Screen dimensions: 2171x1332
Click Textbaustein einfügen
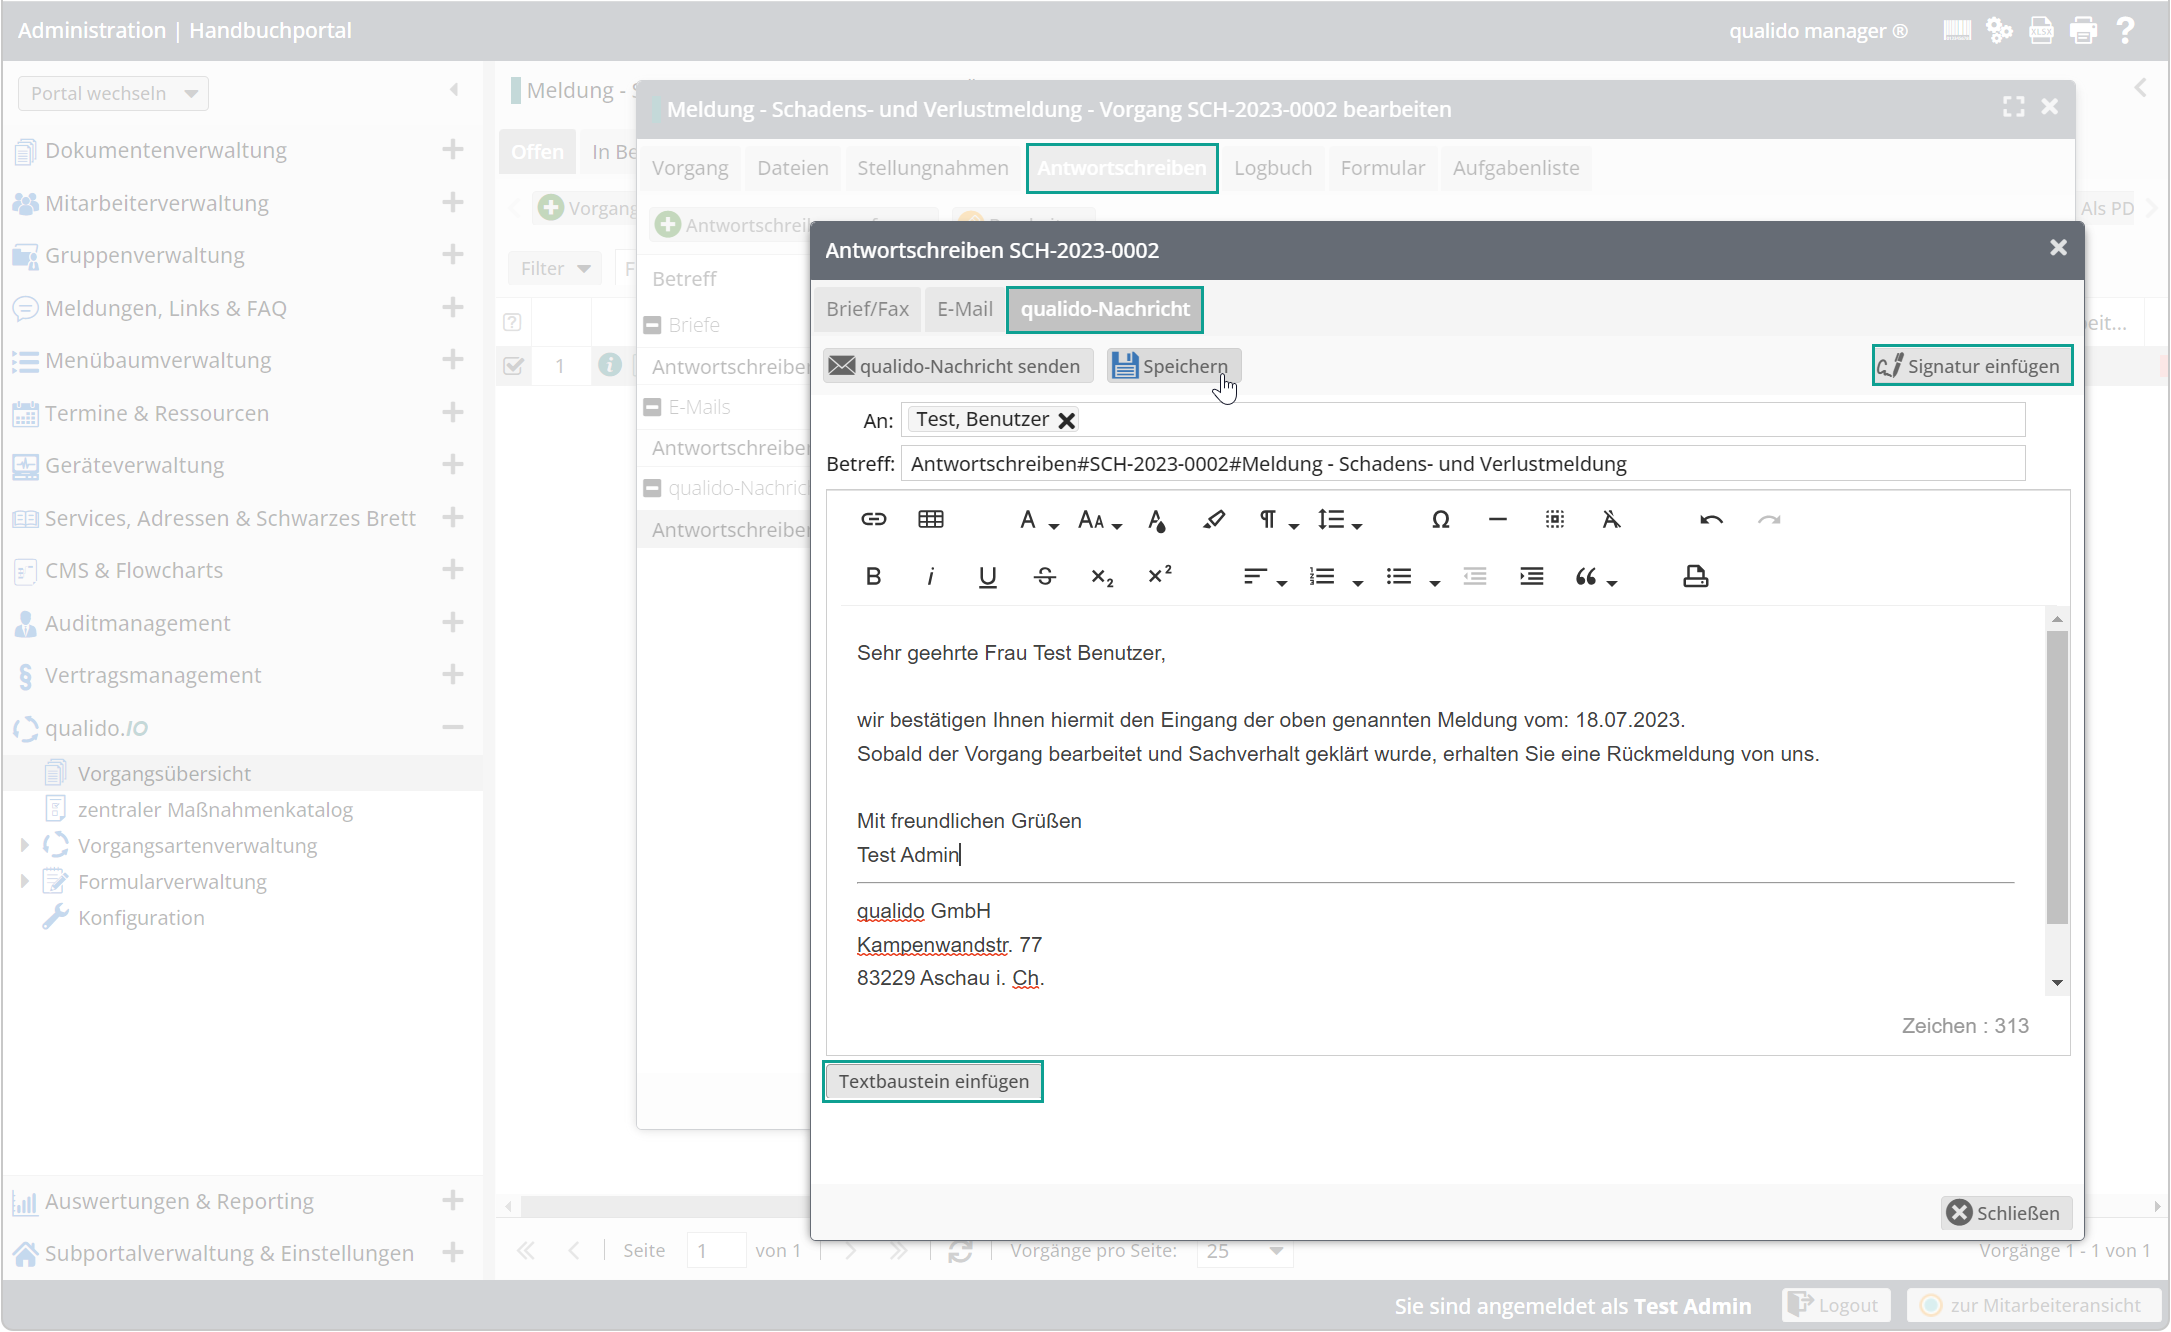tap(932, 1081)
